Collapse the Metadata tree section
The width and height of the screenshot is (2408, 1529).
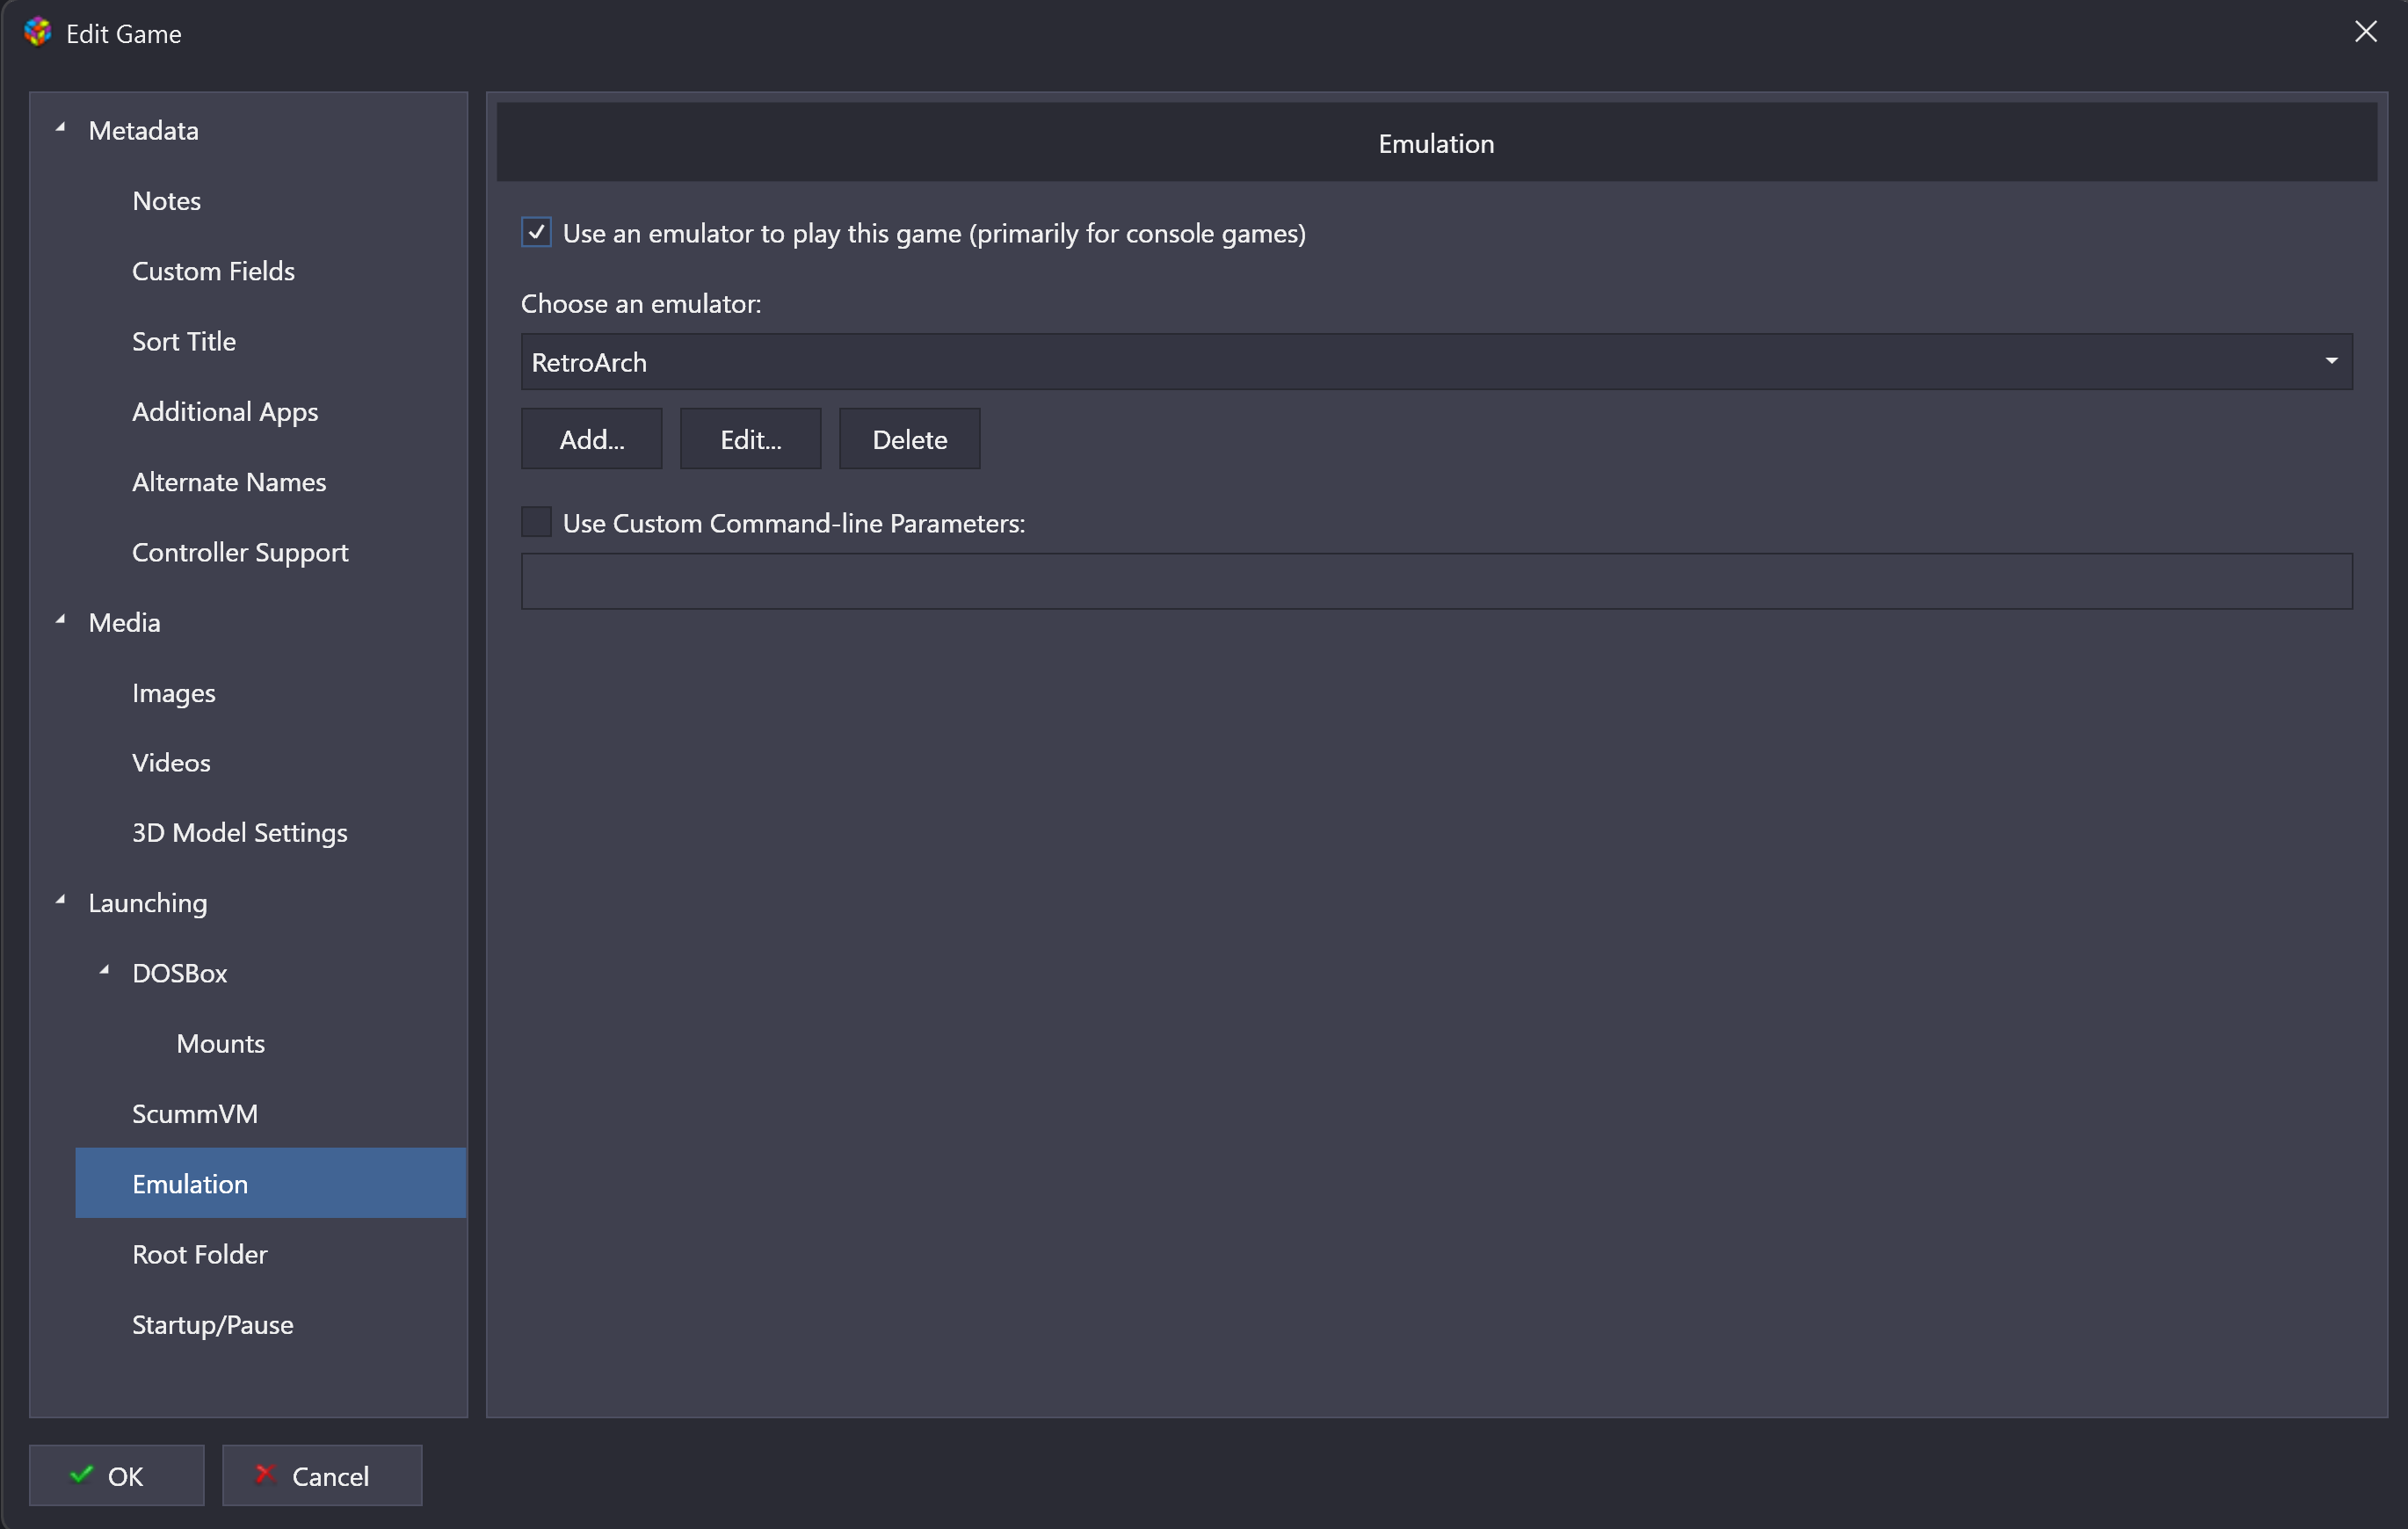point(61,128)
